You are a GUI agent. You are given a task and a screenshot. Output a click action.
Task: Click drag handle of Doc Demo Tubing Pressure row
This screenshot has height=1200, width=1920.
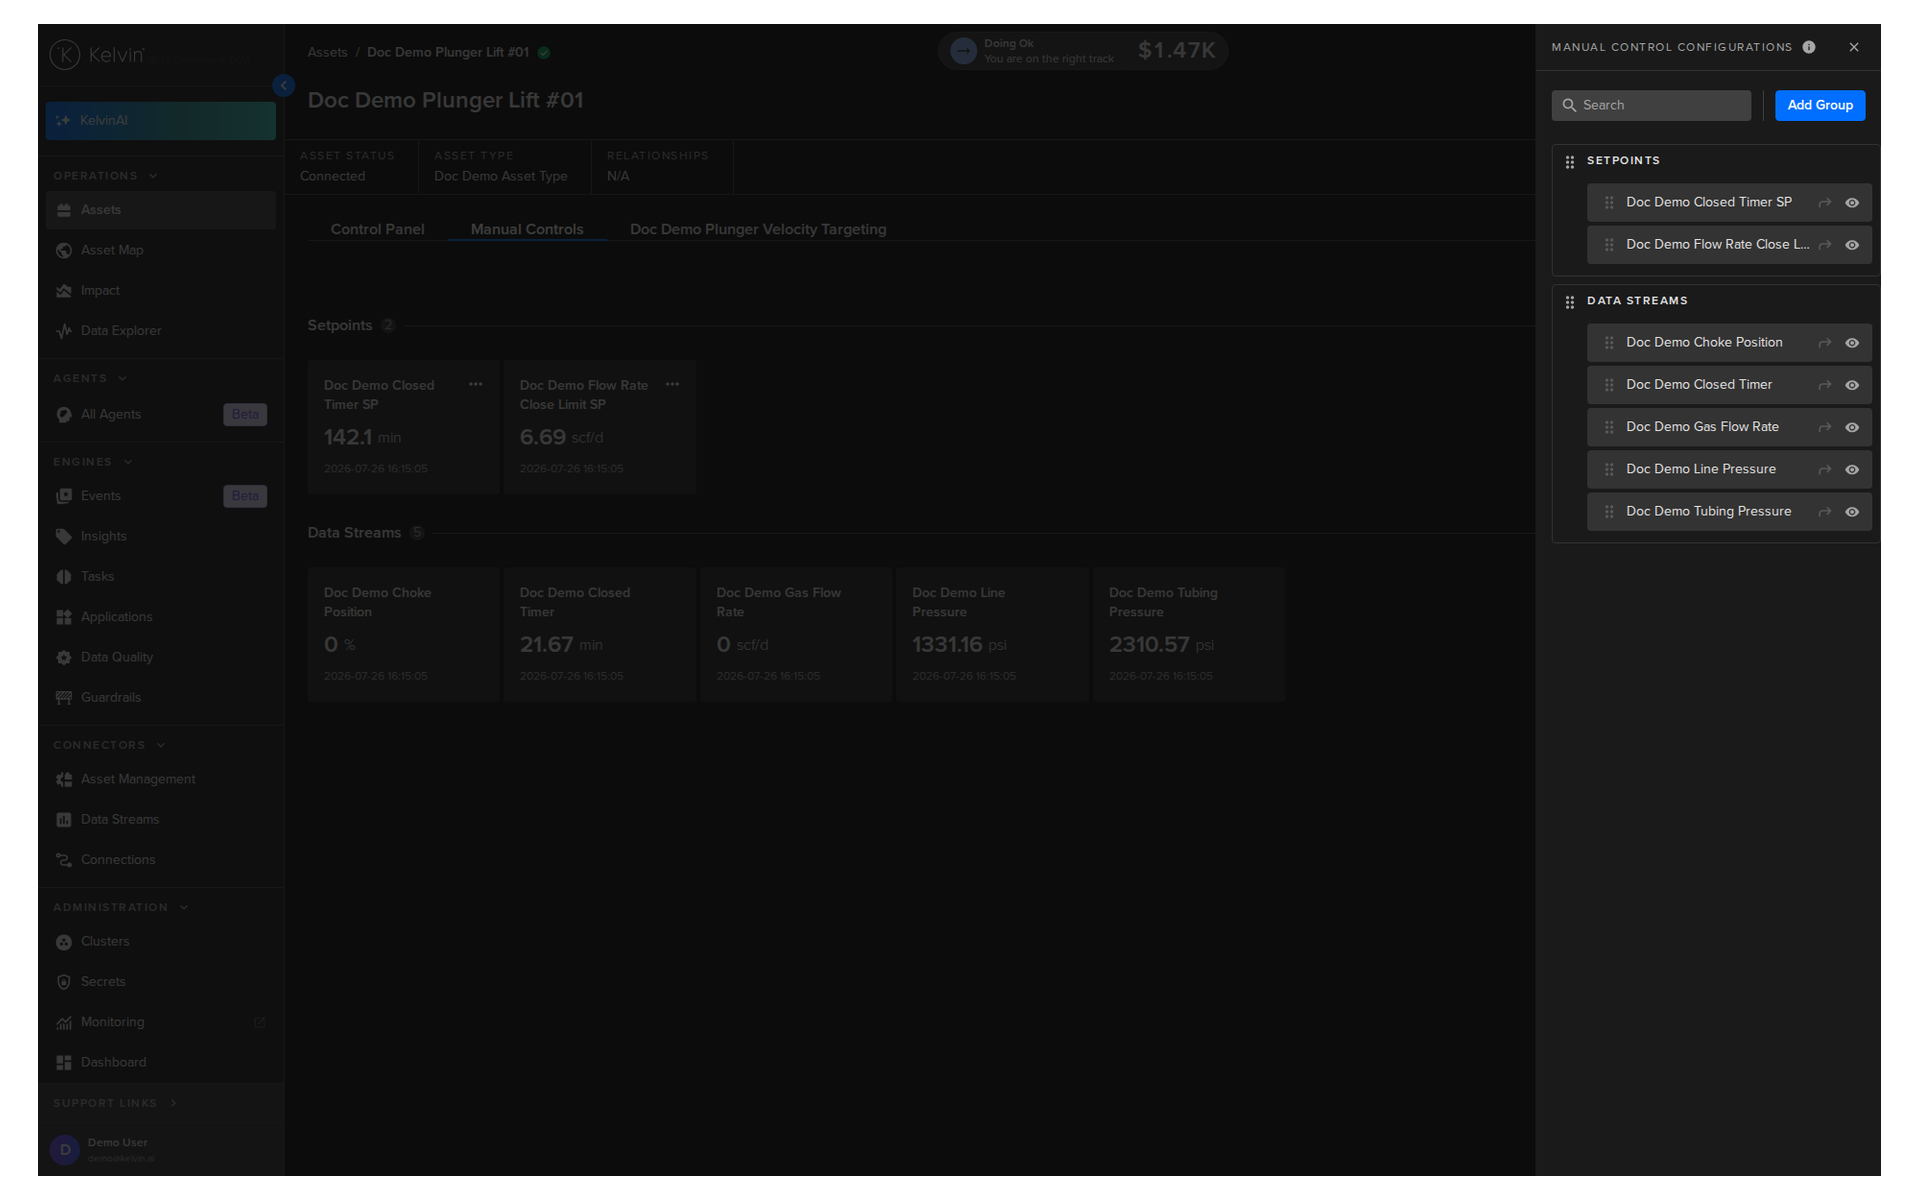1609,512
